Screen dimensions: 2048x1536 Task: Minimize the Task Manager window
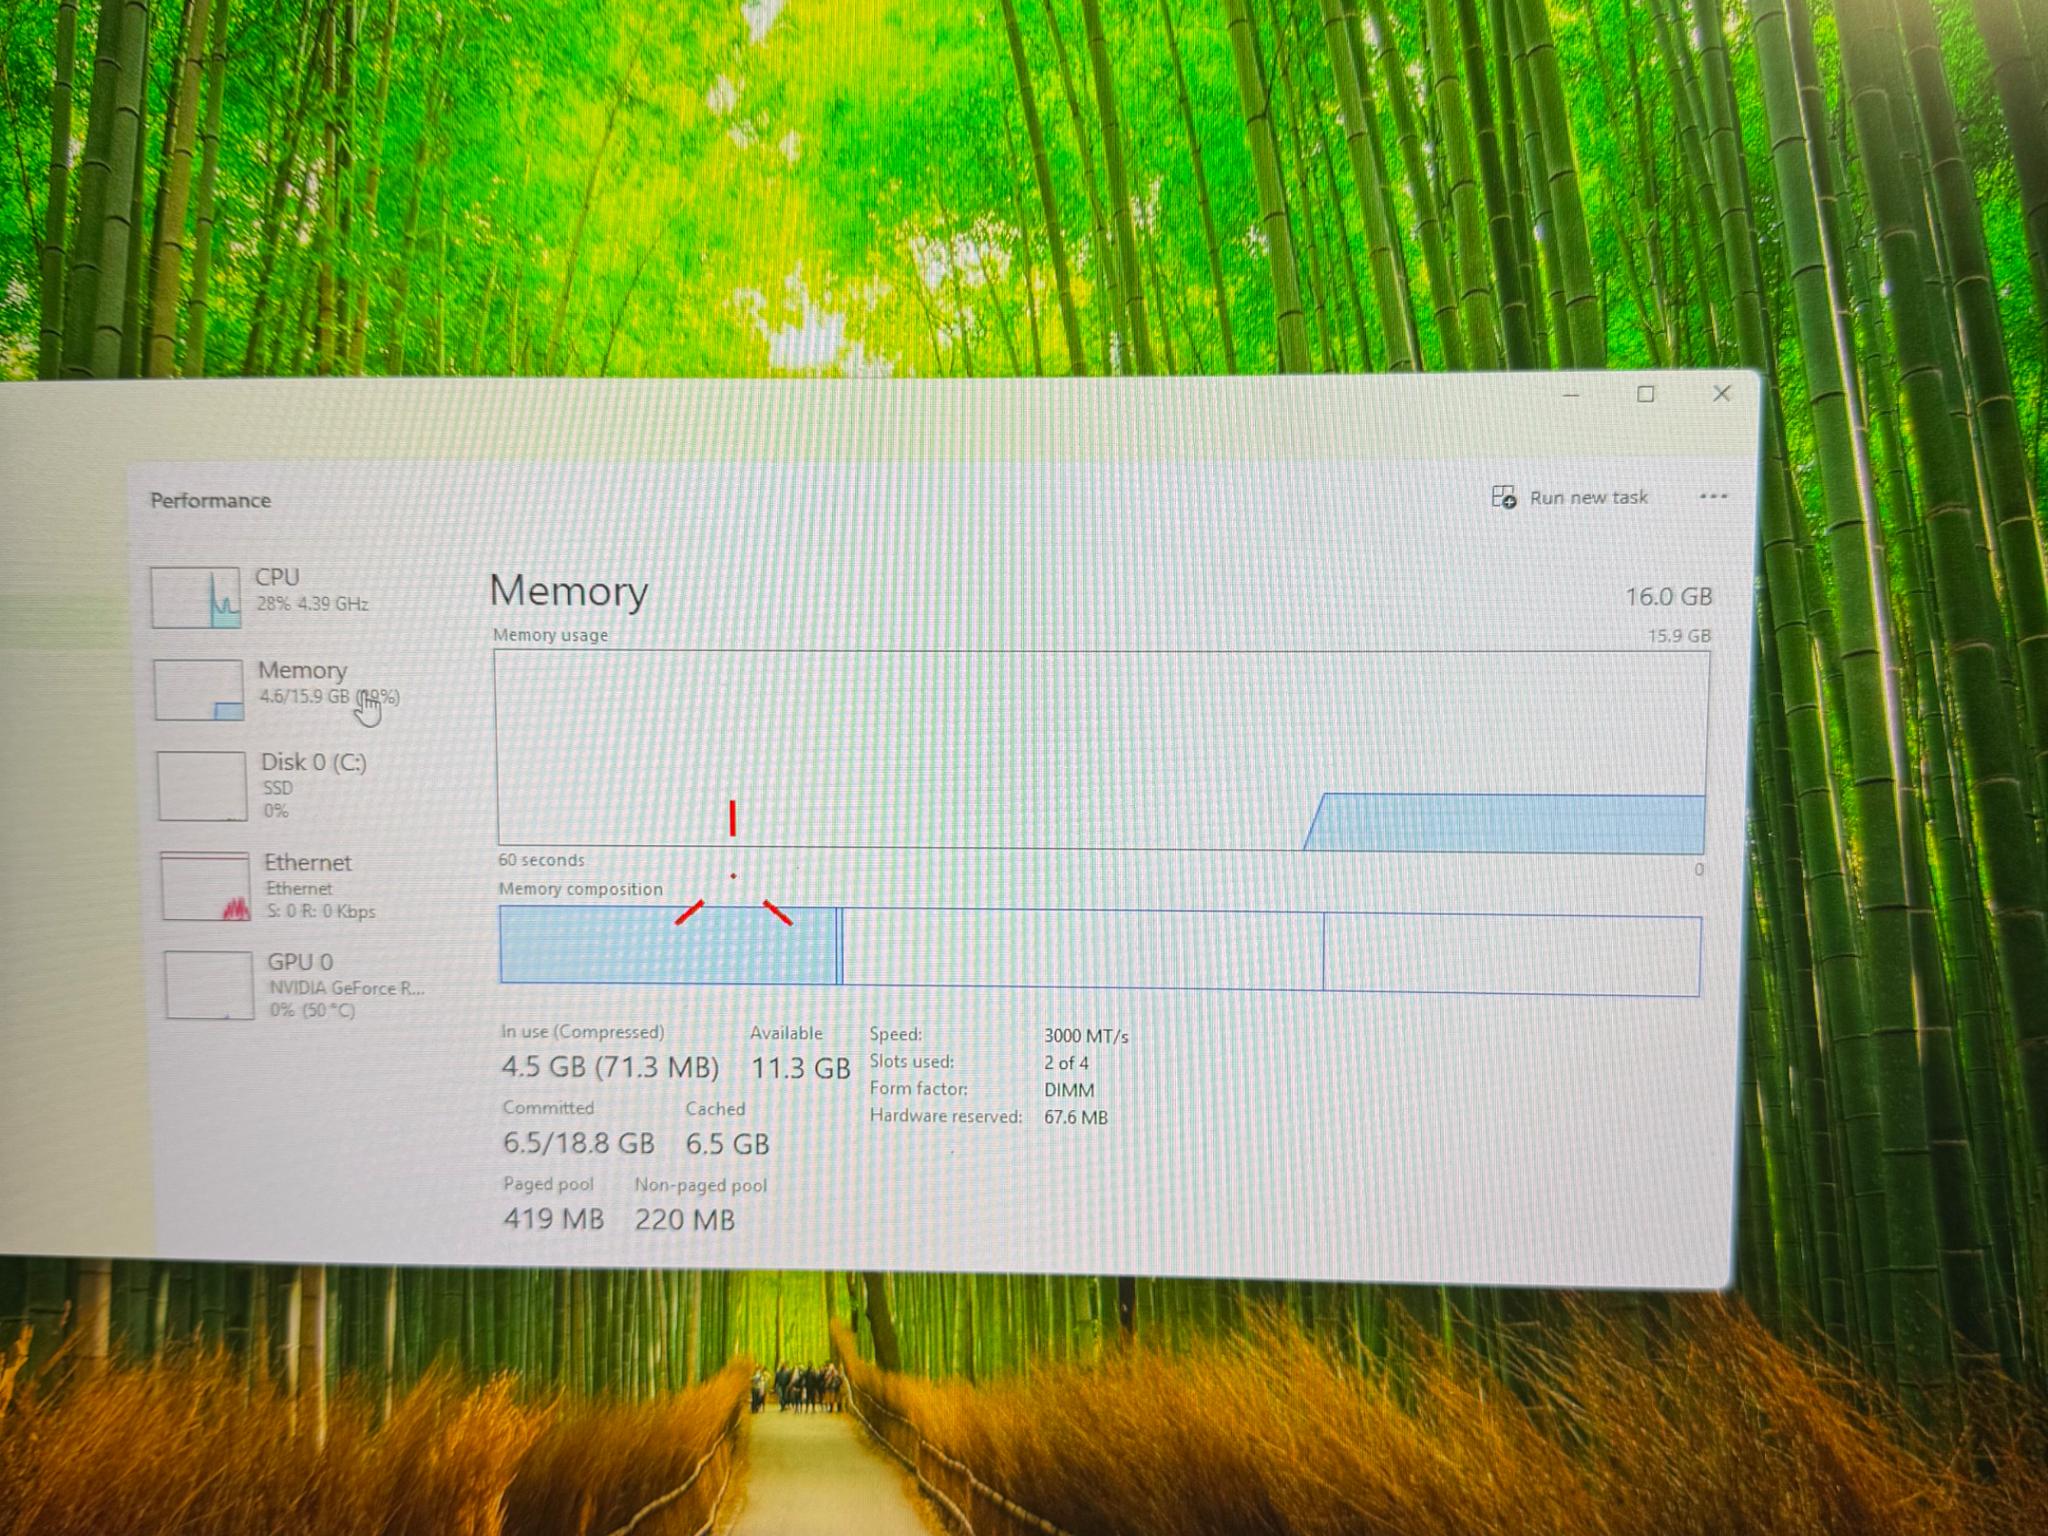[x=1571, y=395]
